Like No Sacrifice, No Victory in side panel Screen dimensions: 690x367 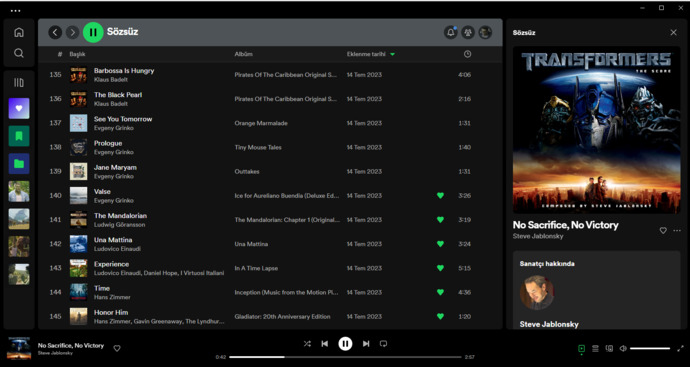coord(663,230)
